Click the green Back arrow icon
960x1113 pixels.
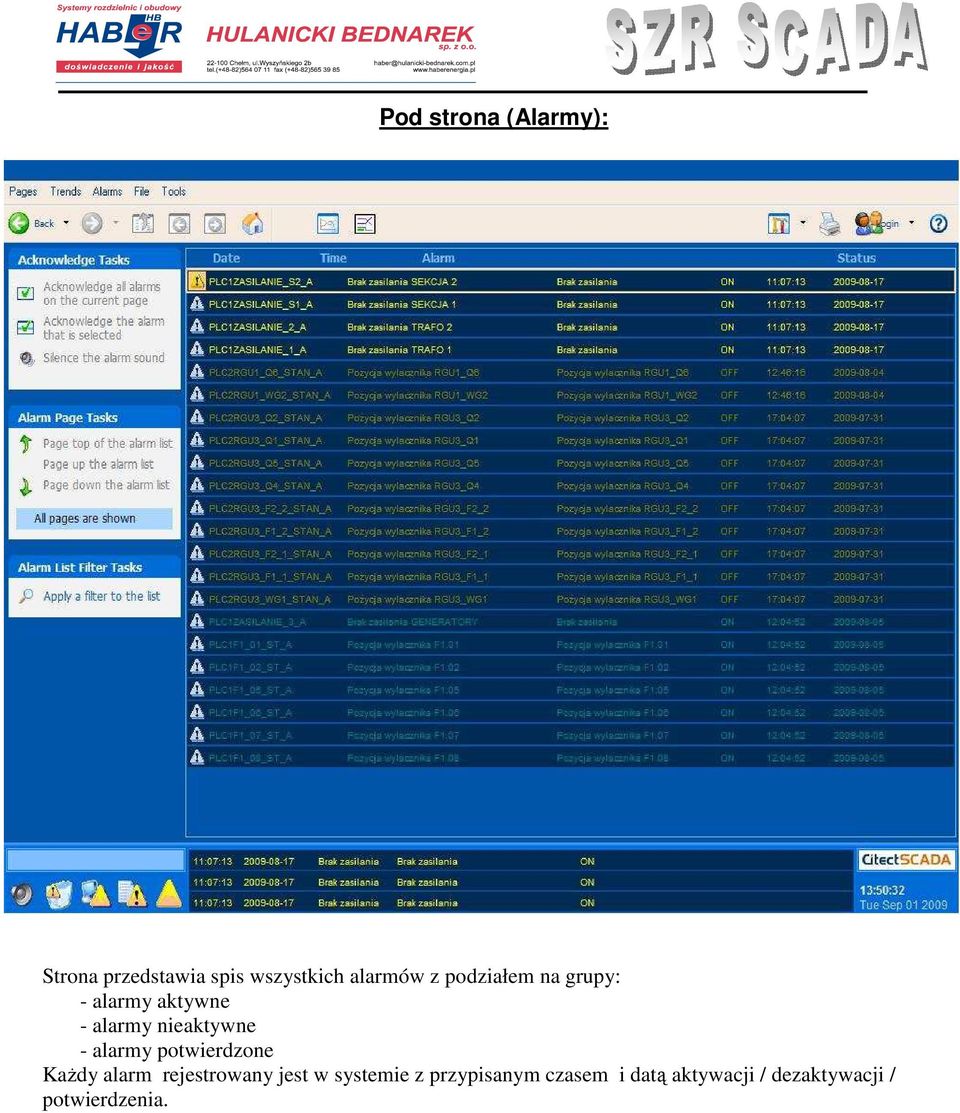coord(19,224)
